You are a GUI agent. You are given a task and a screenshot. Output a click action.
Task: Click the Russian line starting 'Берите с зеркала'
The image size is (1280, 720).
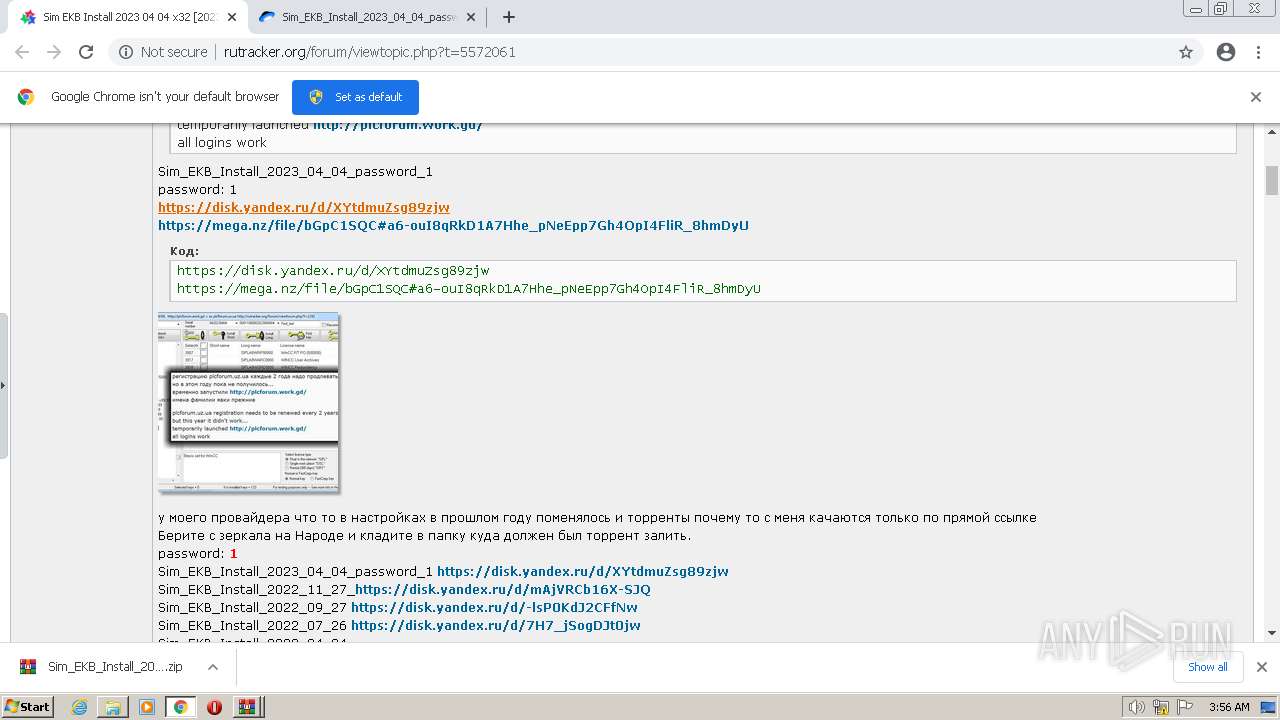click(424, 536)
